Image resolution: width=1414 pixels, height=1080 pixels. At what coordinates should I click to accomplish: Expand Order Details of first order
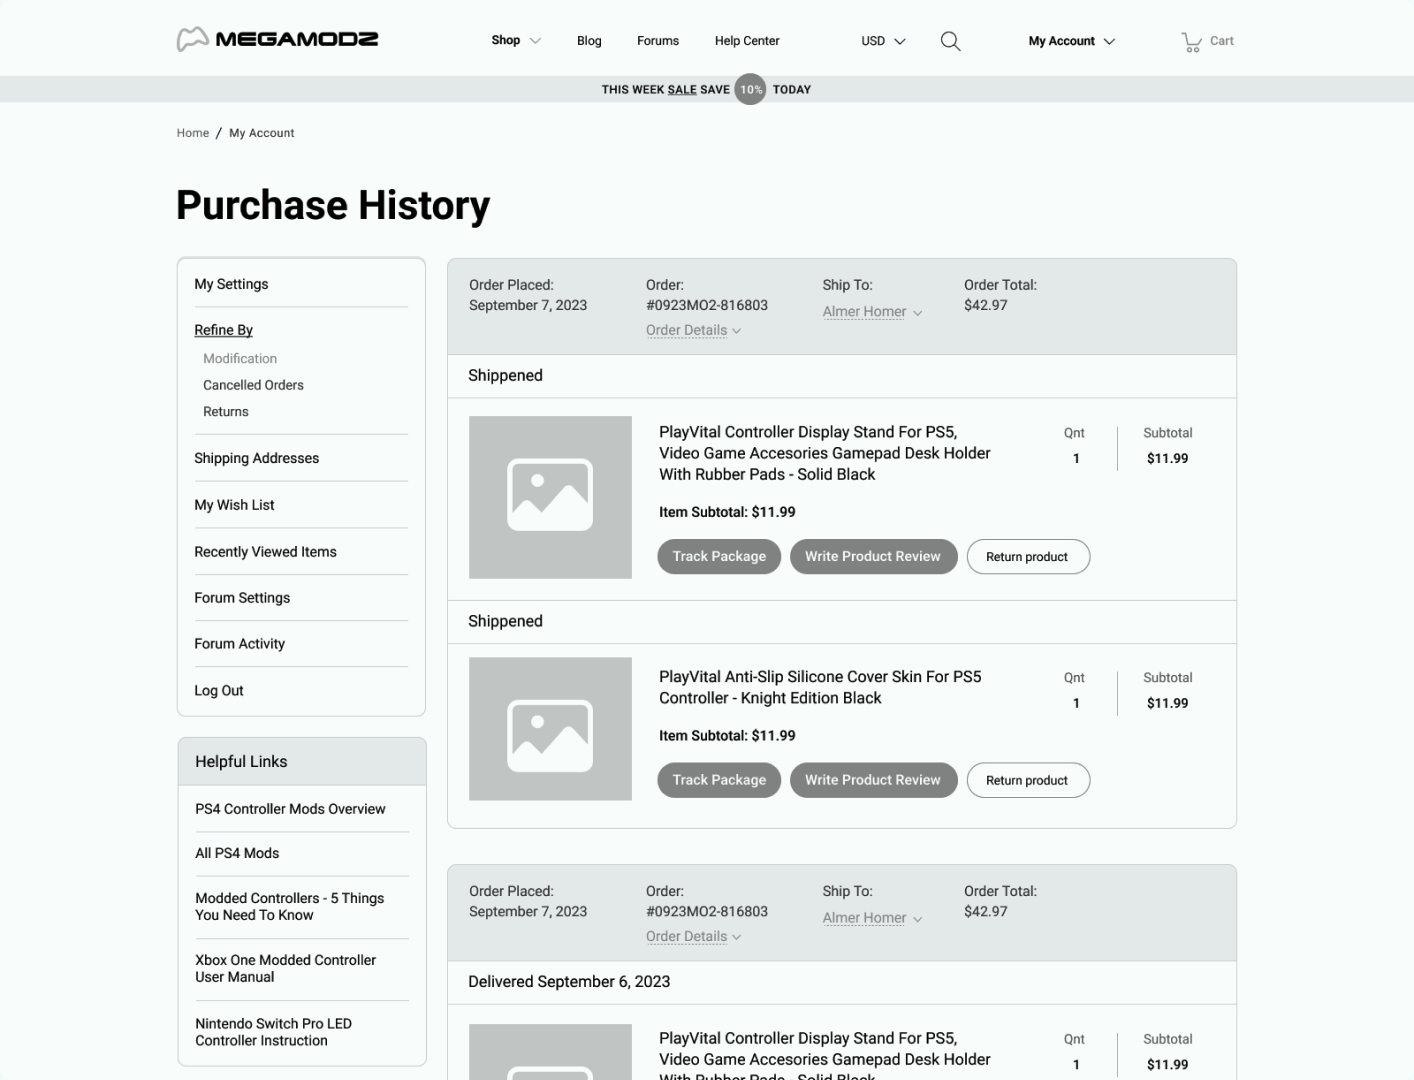tap(693, 331)
